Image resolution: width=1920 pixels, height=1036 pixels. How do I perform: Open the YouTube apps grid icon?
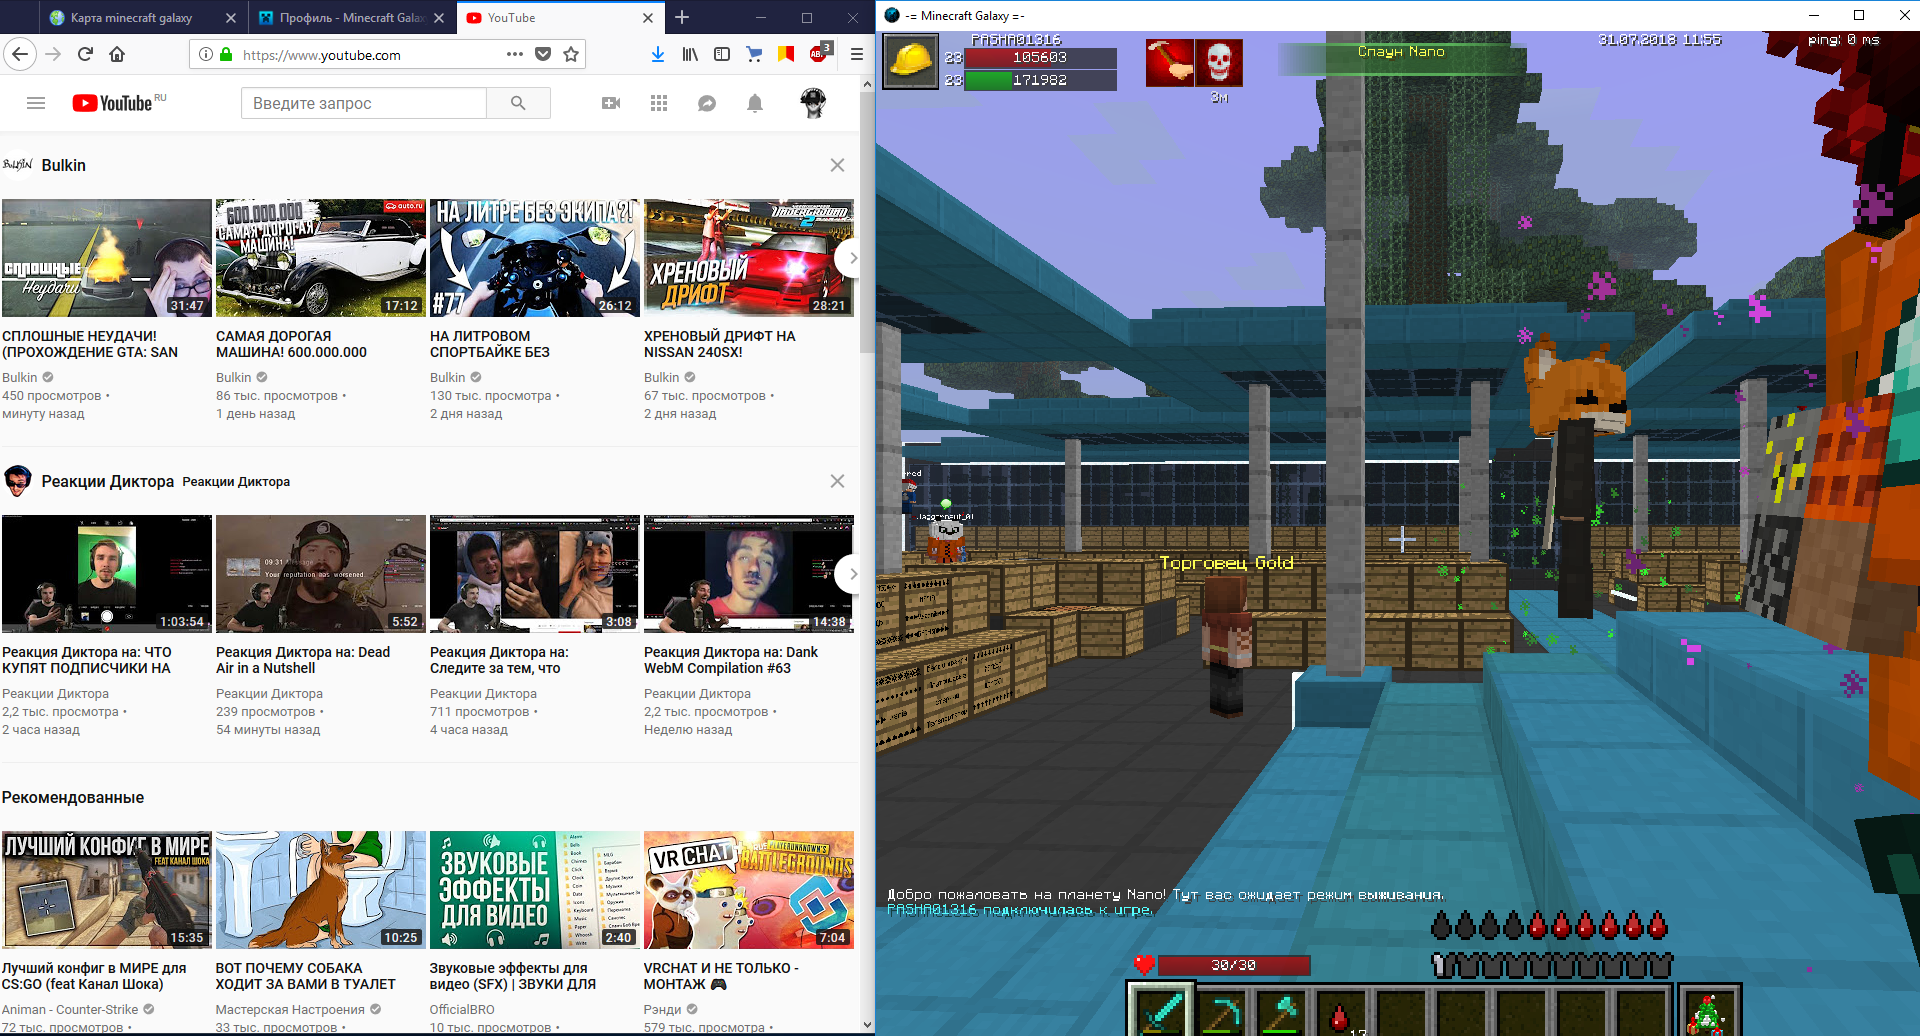click(659, 103)
